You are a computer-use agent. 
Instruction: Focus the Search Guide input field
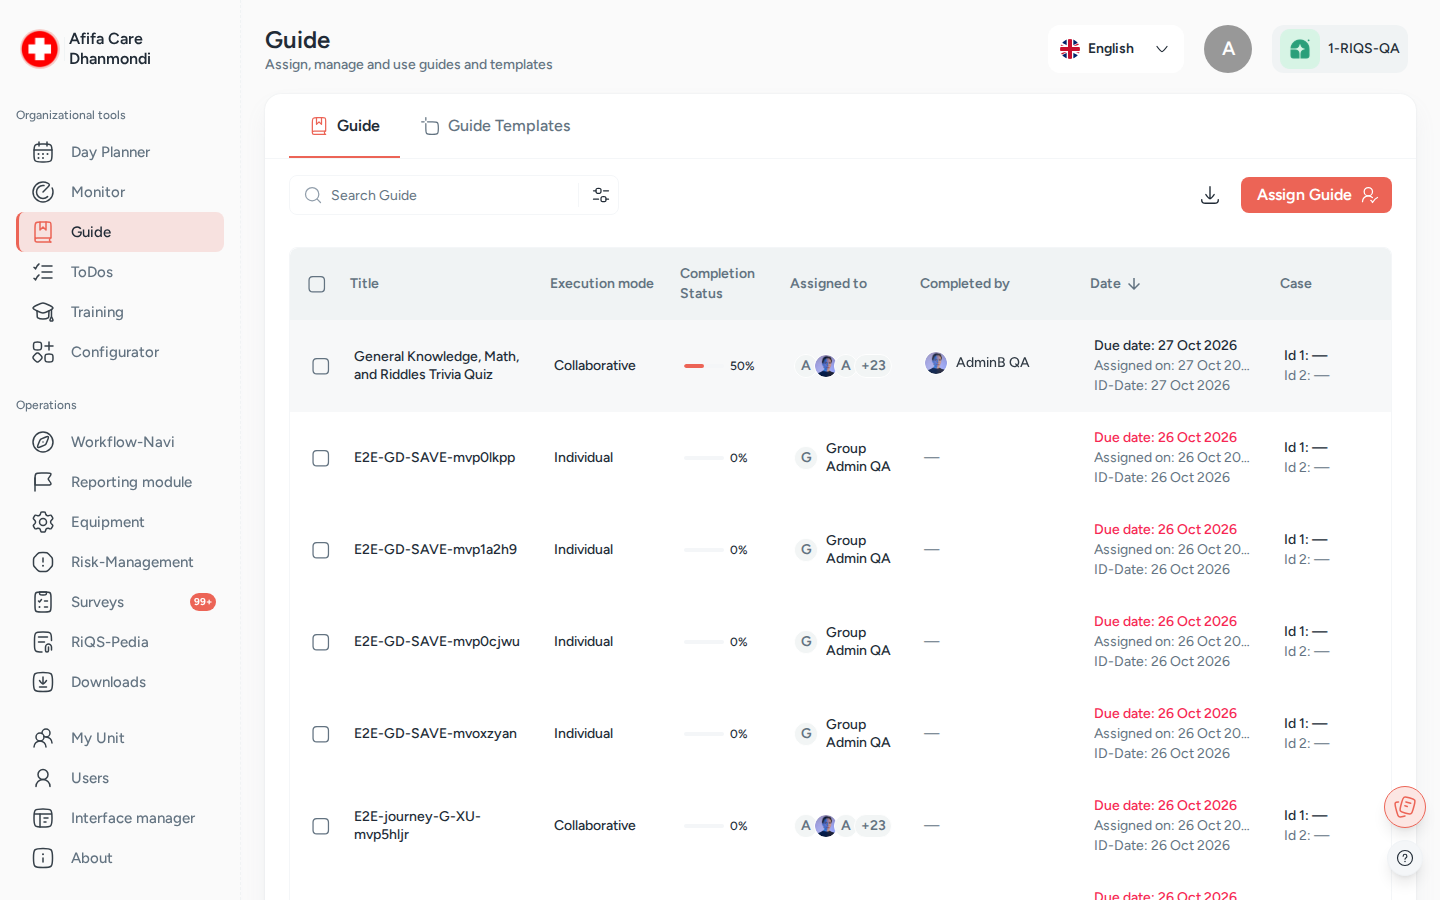click(x=450, y=195)
